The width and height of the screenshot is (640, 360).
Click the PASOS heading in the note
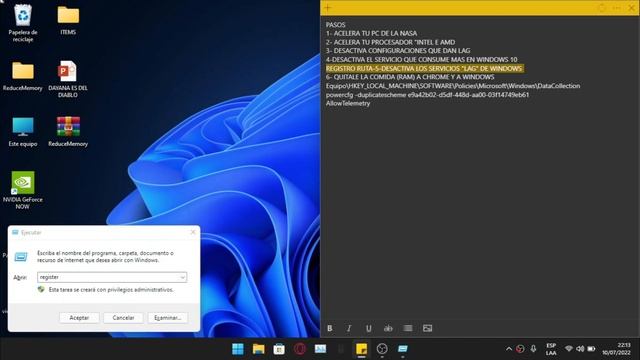[336, 25]
